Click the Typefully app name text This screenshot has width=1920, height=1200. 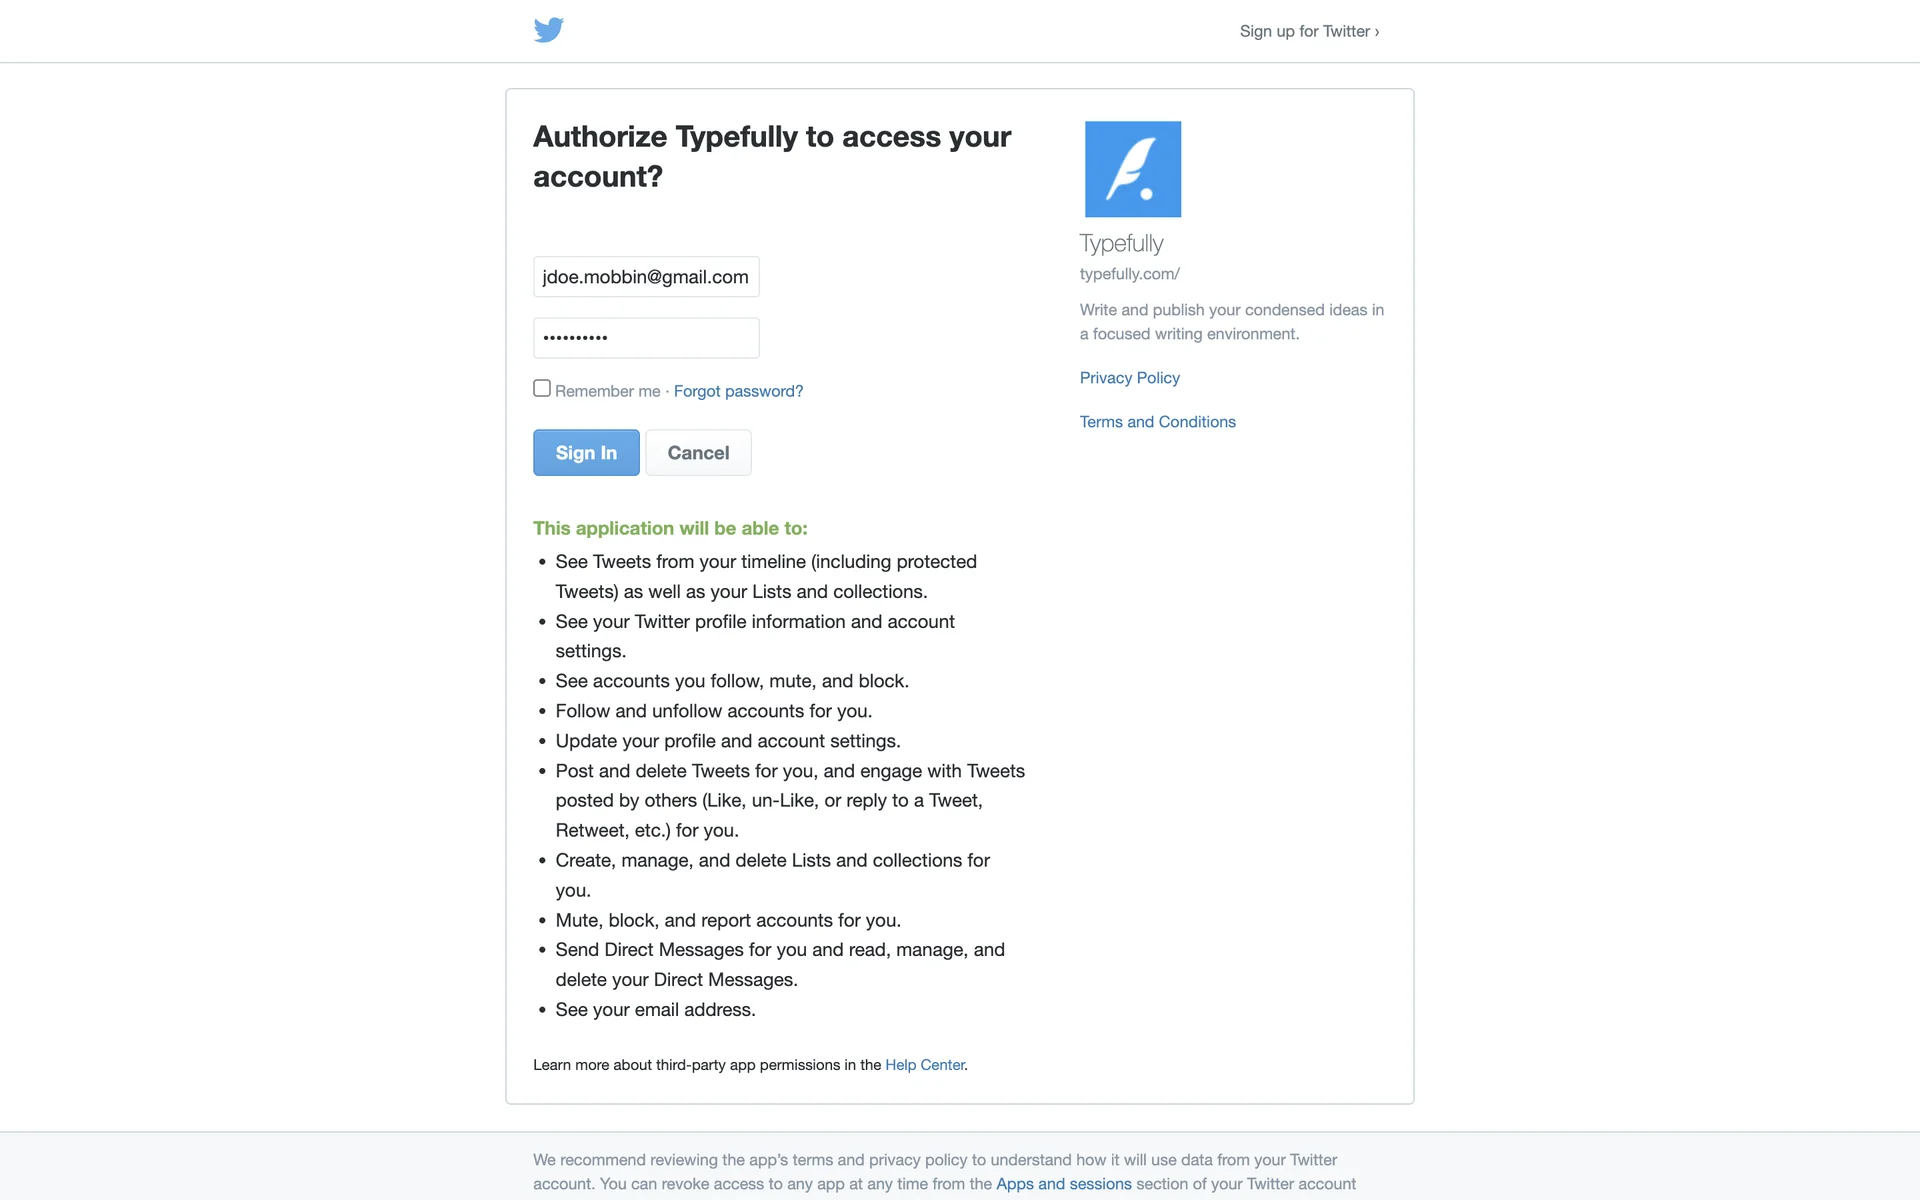1121,243
